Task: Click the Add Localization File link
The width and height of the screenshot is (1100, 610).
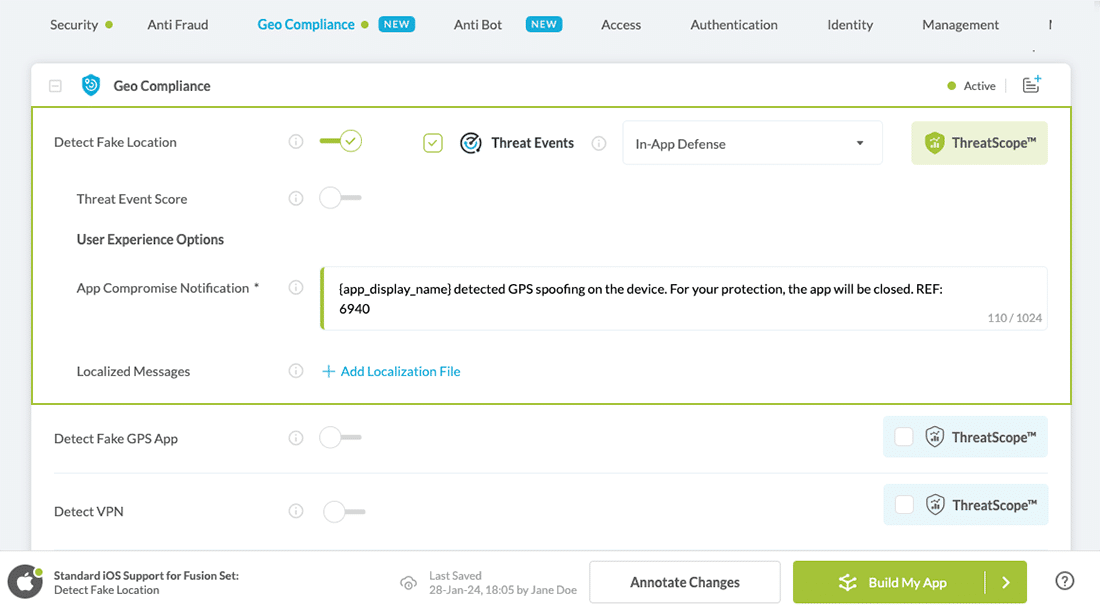Action: click(x=391, y=371)
